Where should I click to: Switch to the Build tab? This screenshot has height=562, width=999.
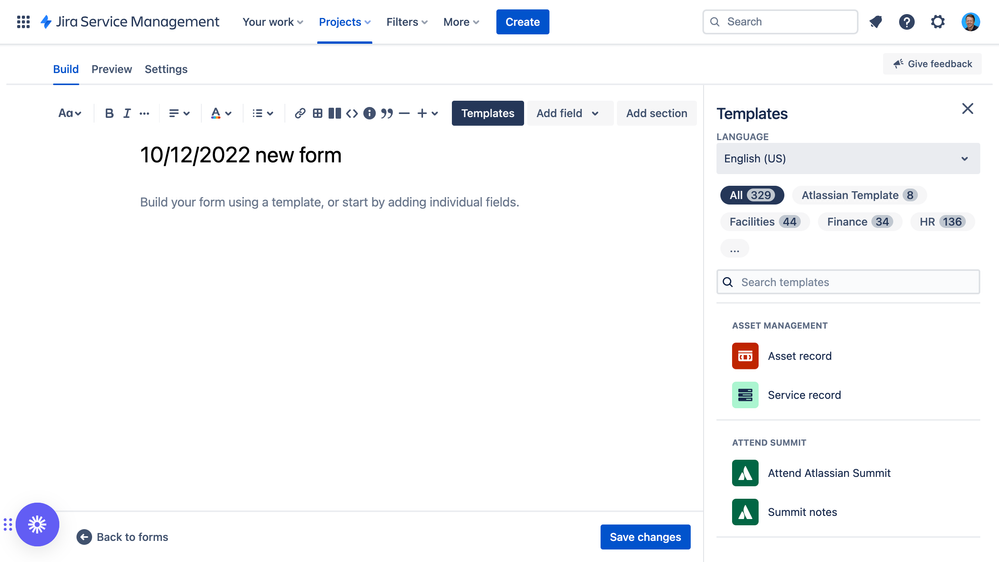tap(66, 69)
